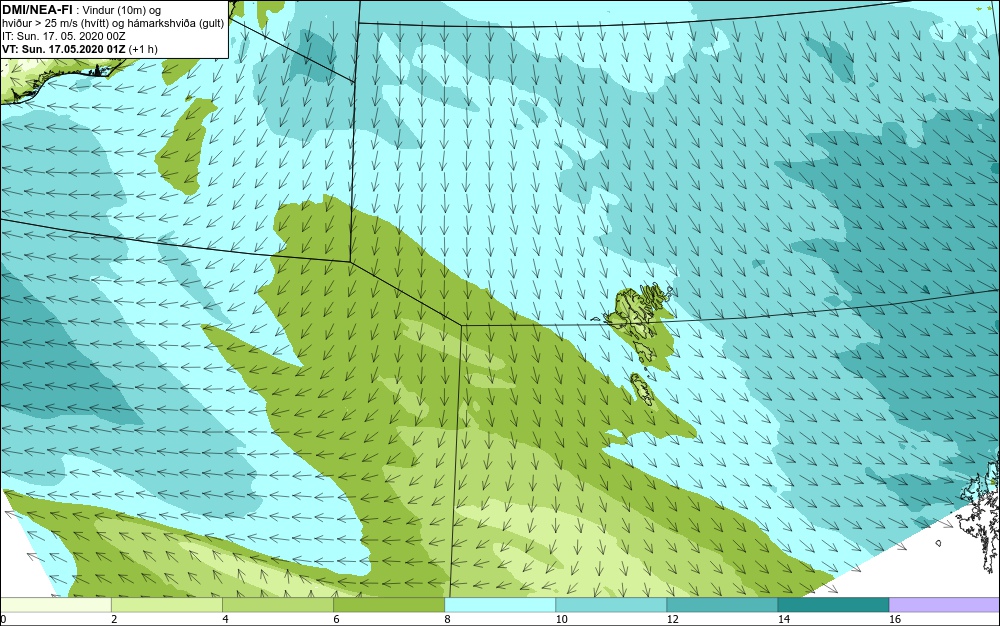Click the 0–2 m/s pale yellow legend swatch

56,605
